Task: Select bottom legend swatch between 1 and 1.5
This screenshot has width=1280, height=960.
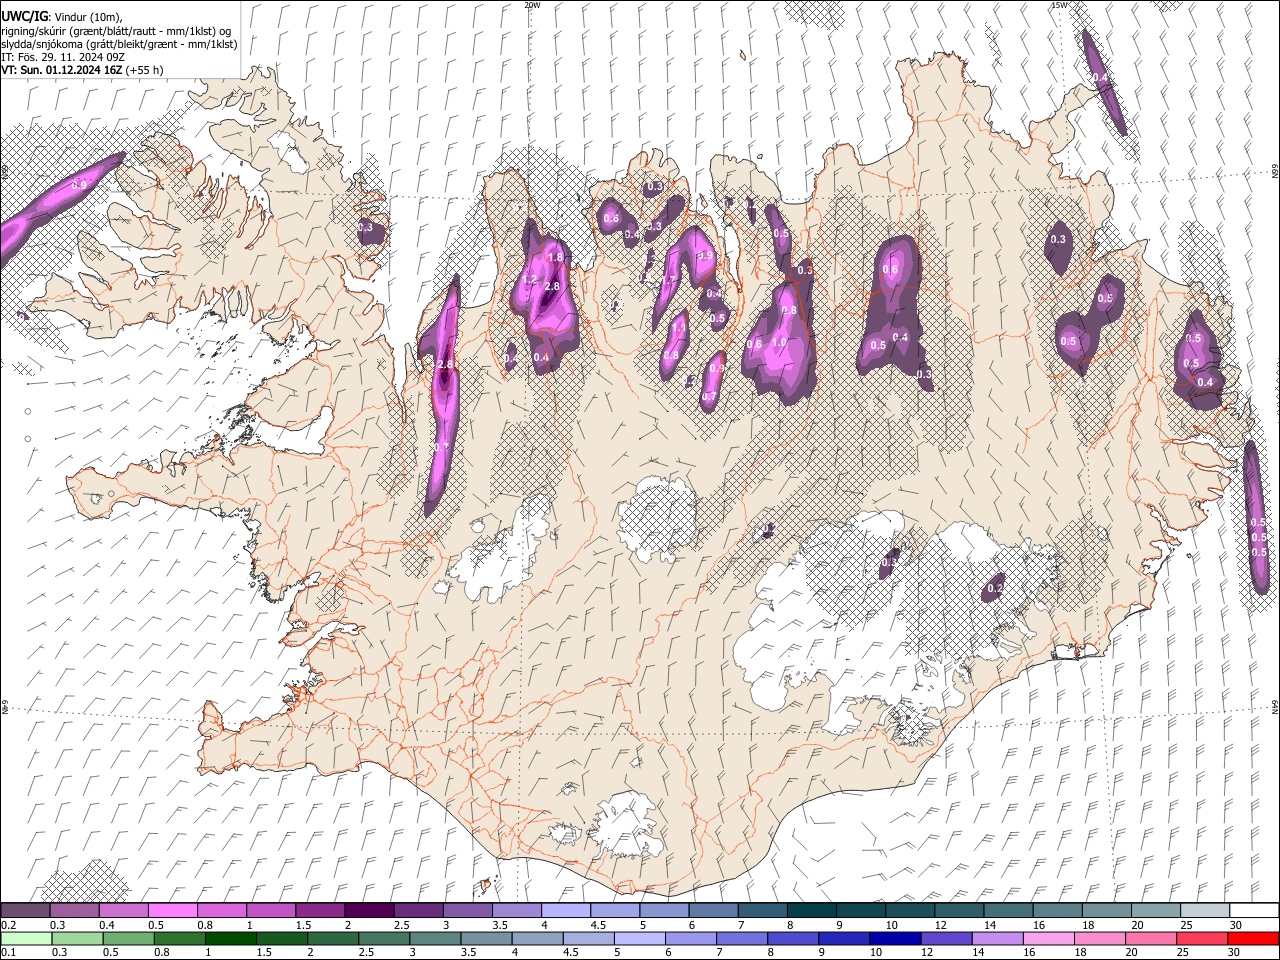Action: [231, 938]
